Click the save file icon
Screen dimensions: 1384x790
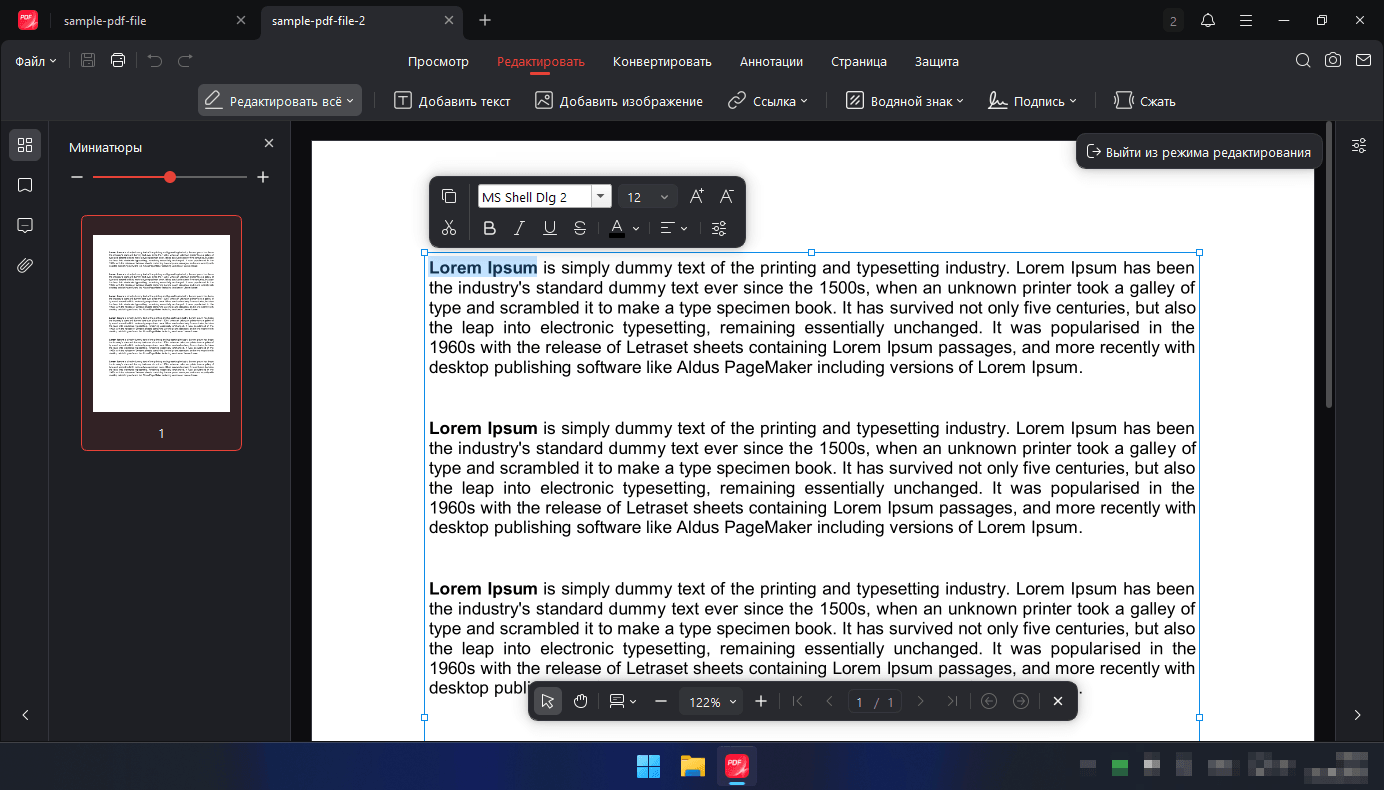tap(88, 61)
